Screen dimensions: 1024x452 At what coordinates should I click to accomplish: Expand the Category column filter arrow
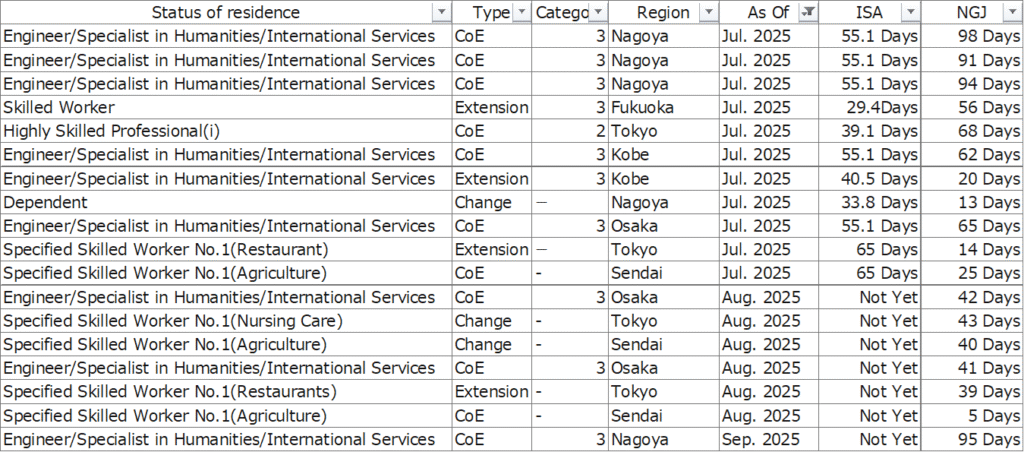(597, 13)
